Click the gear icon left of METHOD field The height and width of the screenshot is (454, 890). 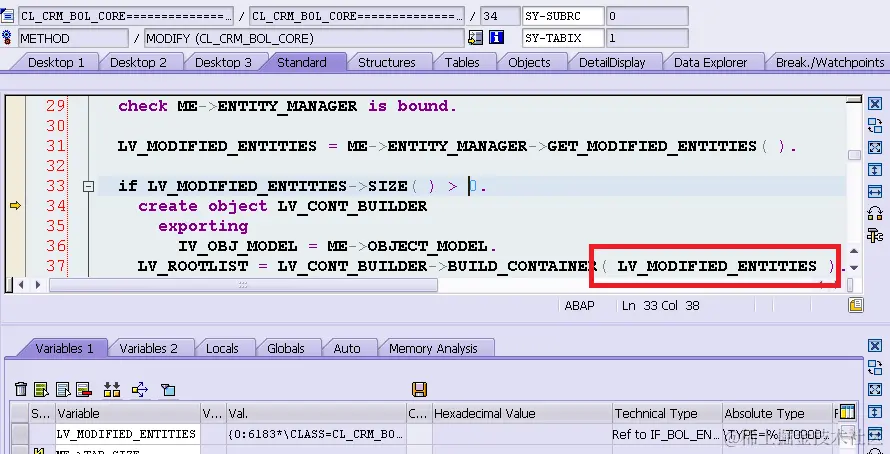coord(7,38)
